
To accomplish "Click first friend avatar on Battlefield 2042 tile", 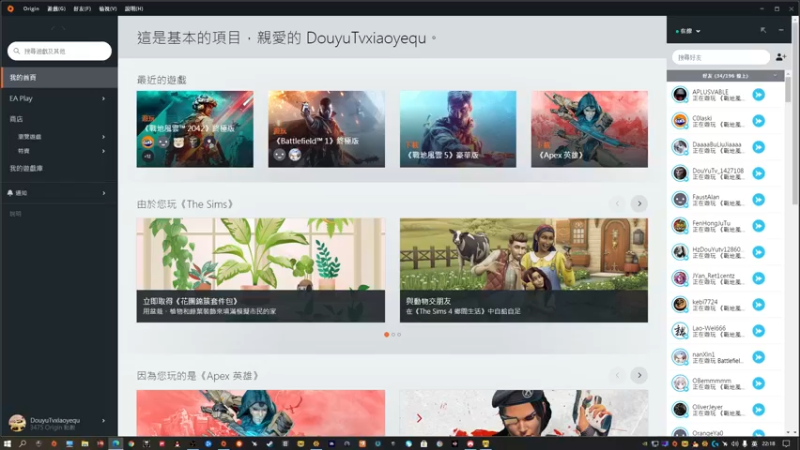I will click(x=148, y=142).
